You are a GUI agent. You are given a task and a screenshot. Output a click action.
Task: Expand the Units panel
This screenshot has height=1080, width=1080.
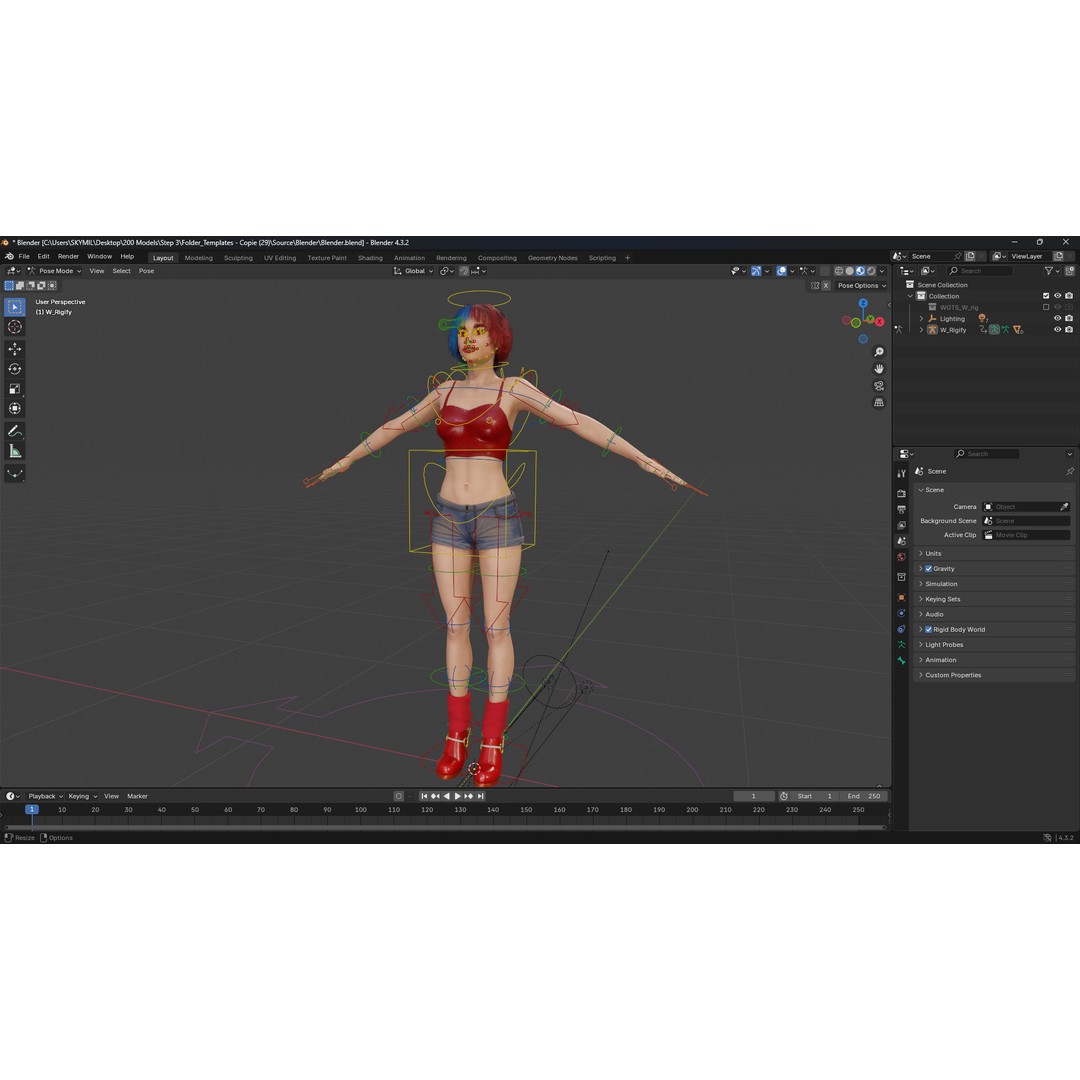(995, 554)
